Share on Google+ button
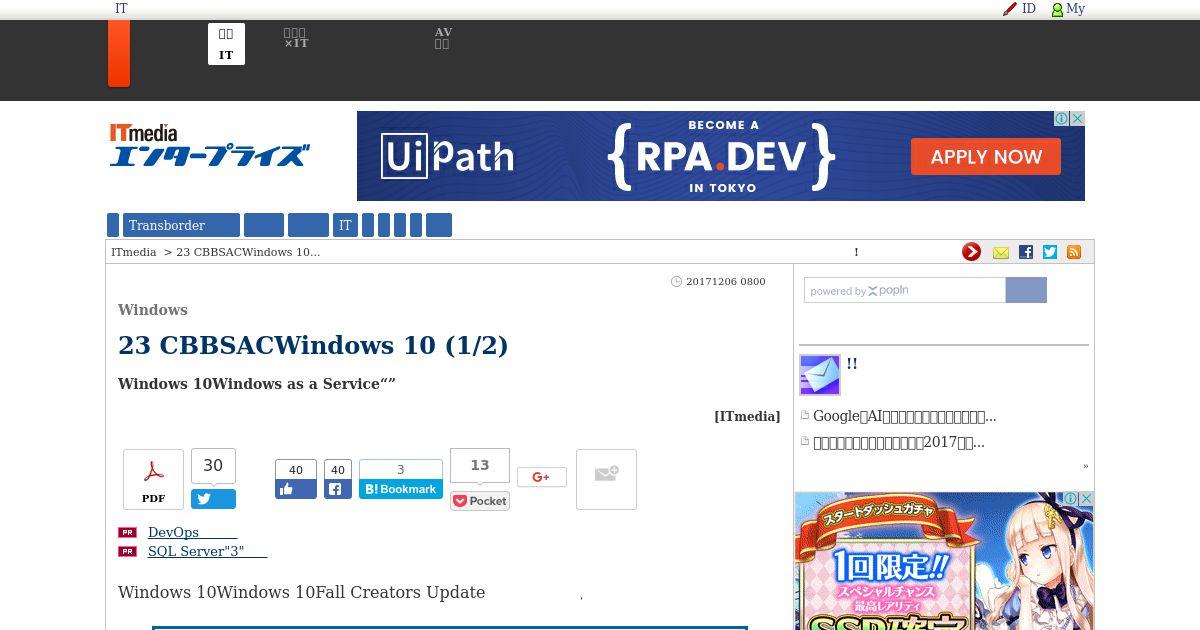 pos(542,477)
